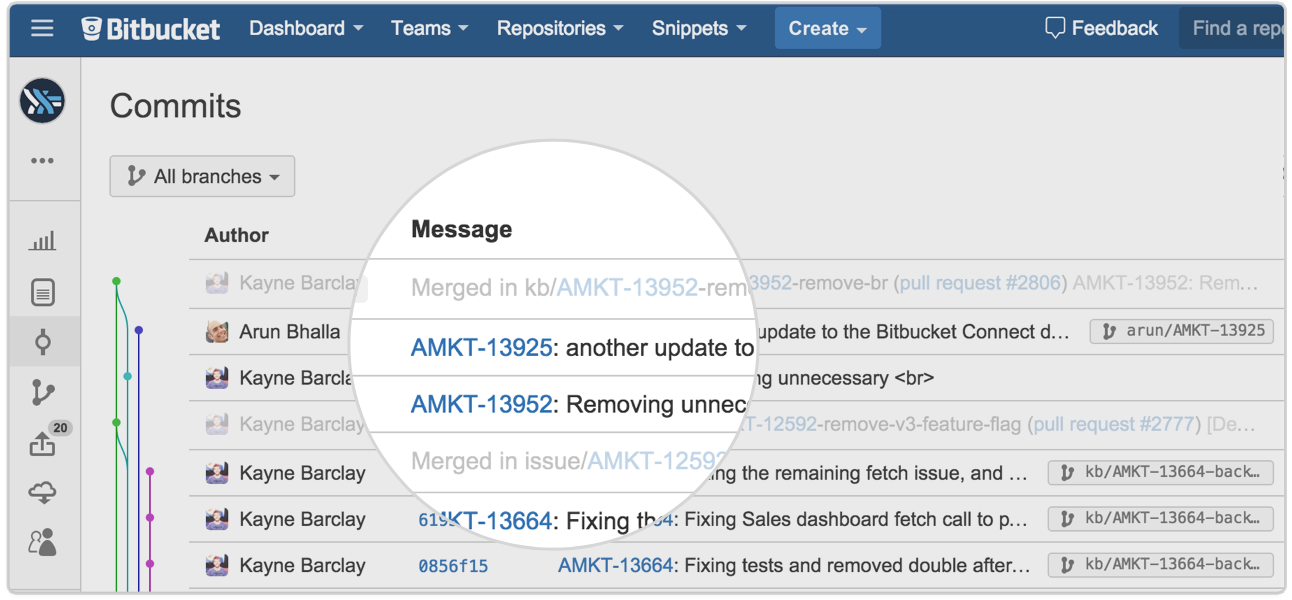Click branch tag on Fixing Sales dashboard row
The height and width of the screenshot is (600, 1292).
1160,518
